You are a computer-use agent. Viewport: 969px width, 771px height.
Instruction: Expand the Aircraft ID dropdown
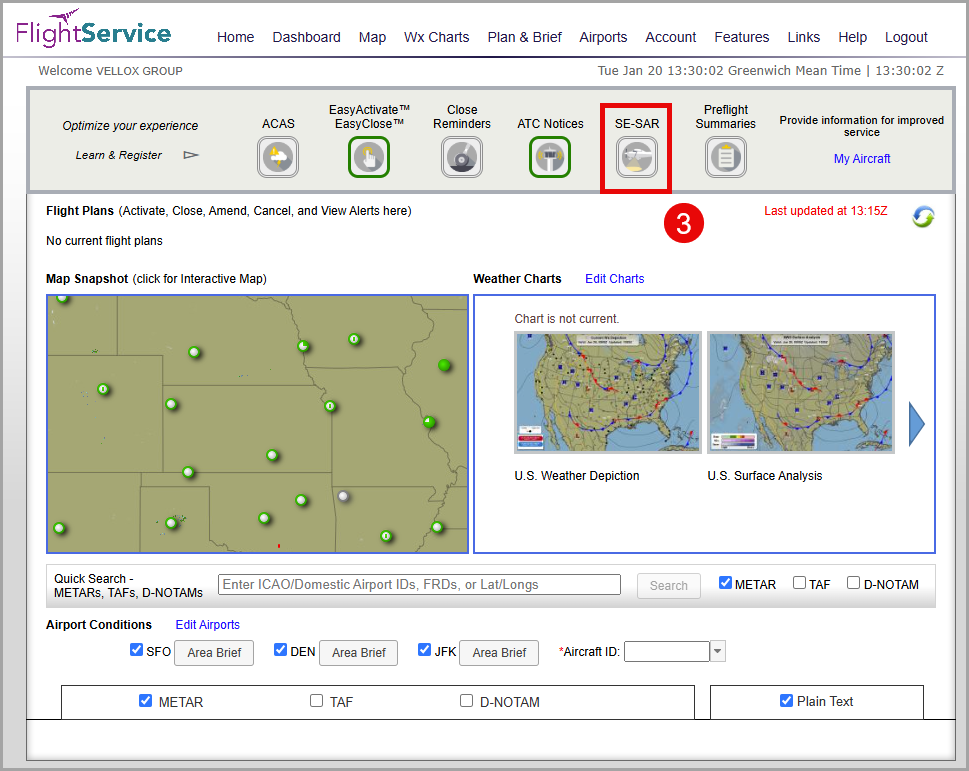pos(718,652)
